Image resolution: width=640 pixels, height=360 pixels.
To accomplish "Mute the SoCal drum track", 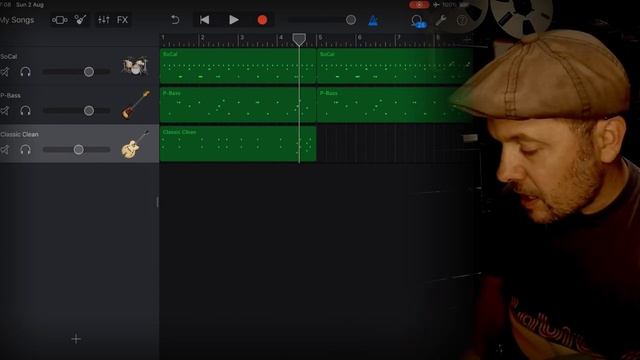I will click(x=5, y=72).
